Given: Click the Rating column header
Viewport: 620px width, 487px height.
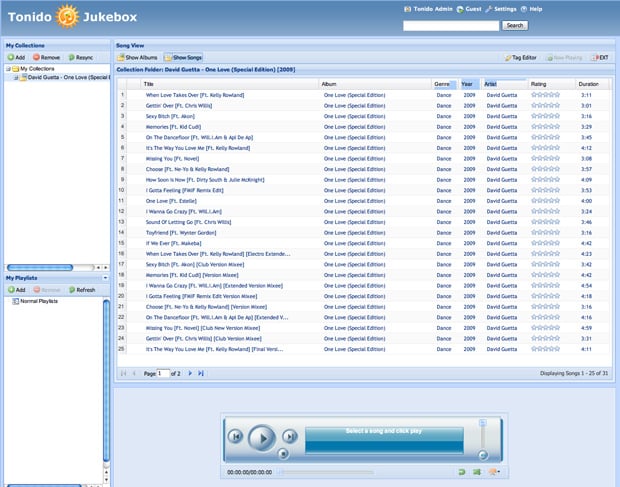Looking at the screenshot, I should 552,84.
